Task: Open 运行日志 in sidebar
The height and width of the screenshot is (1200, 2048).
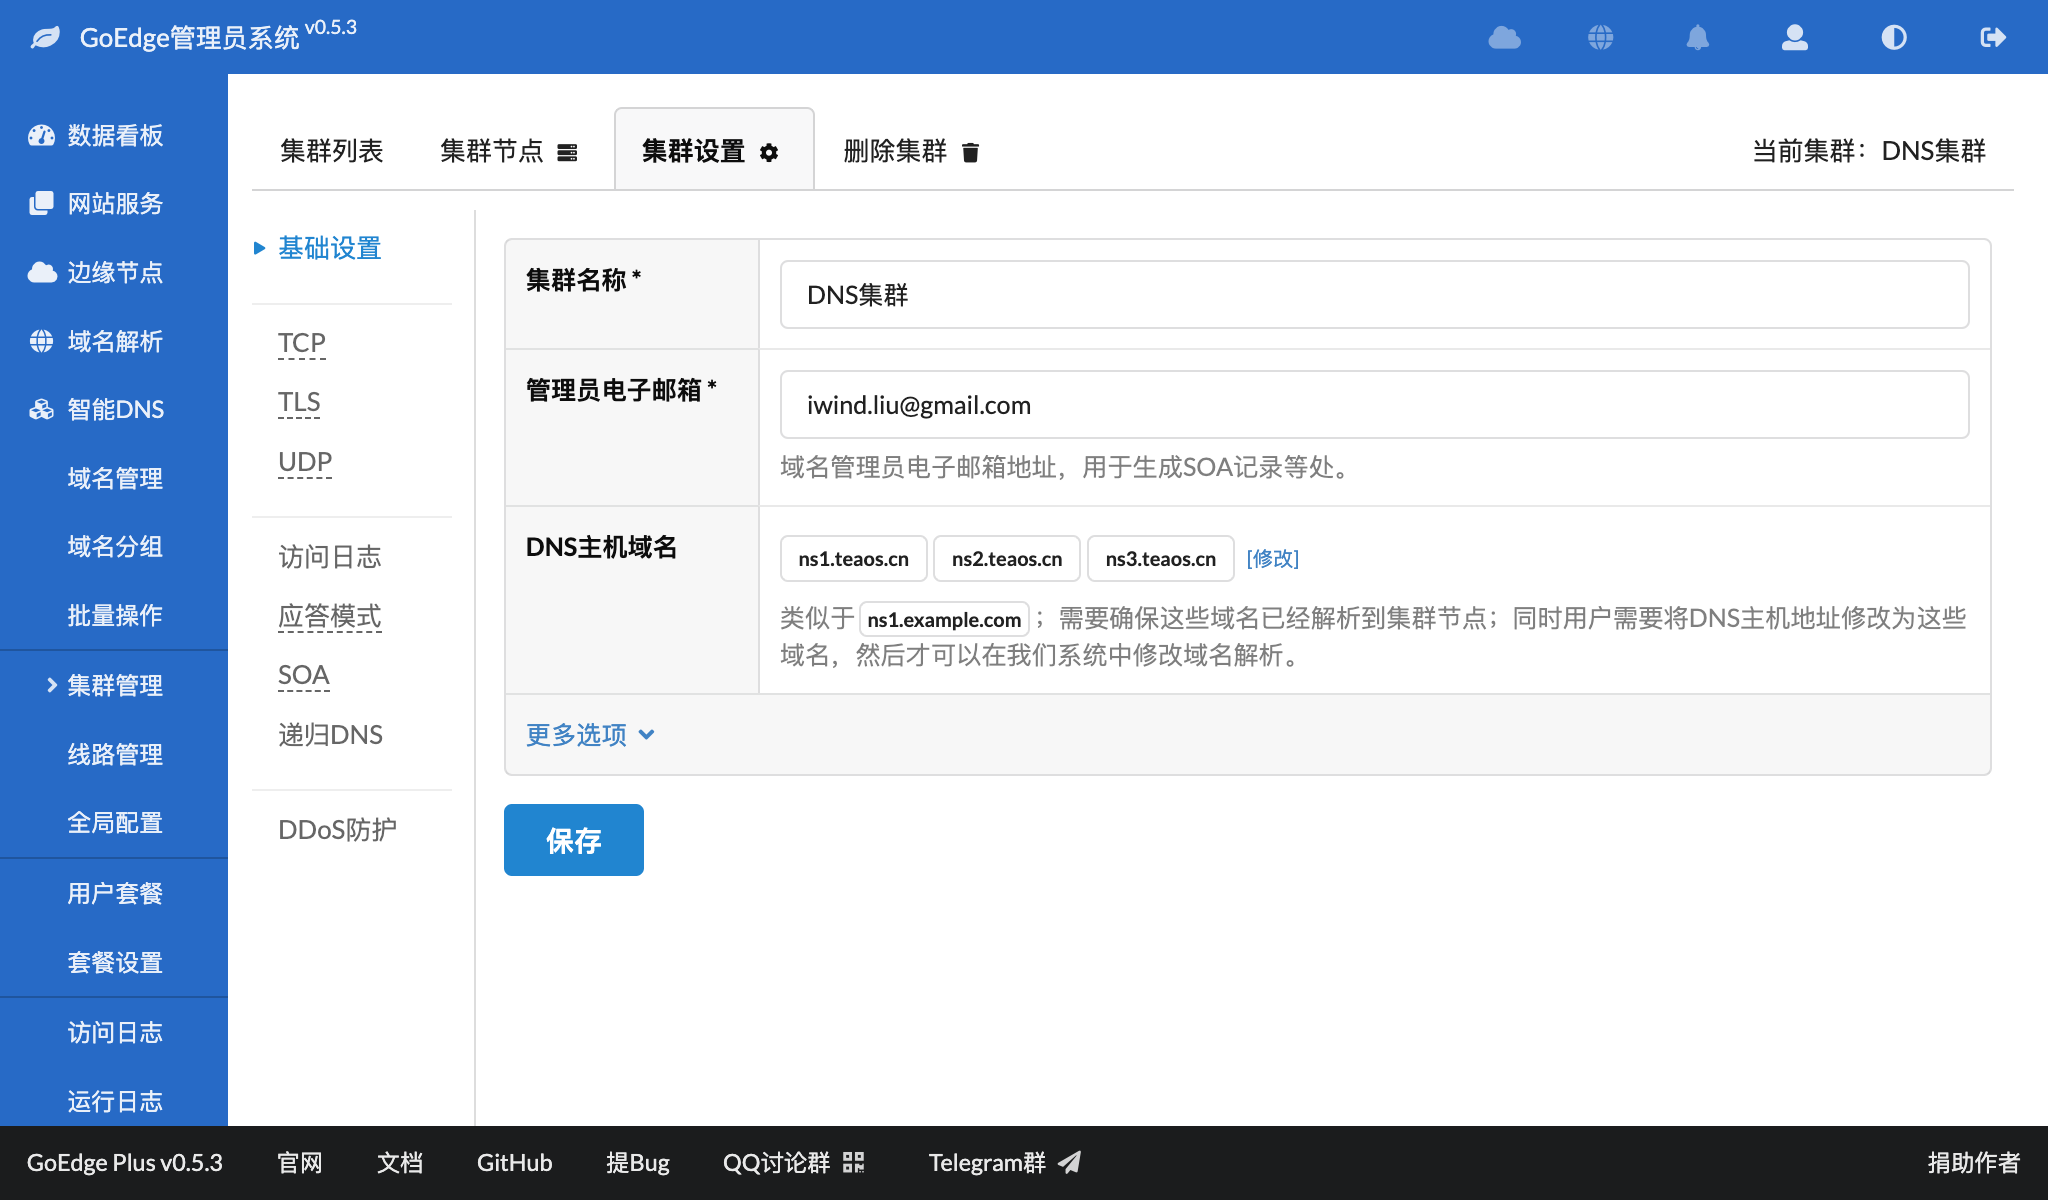Action: point(114,1102)
